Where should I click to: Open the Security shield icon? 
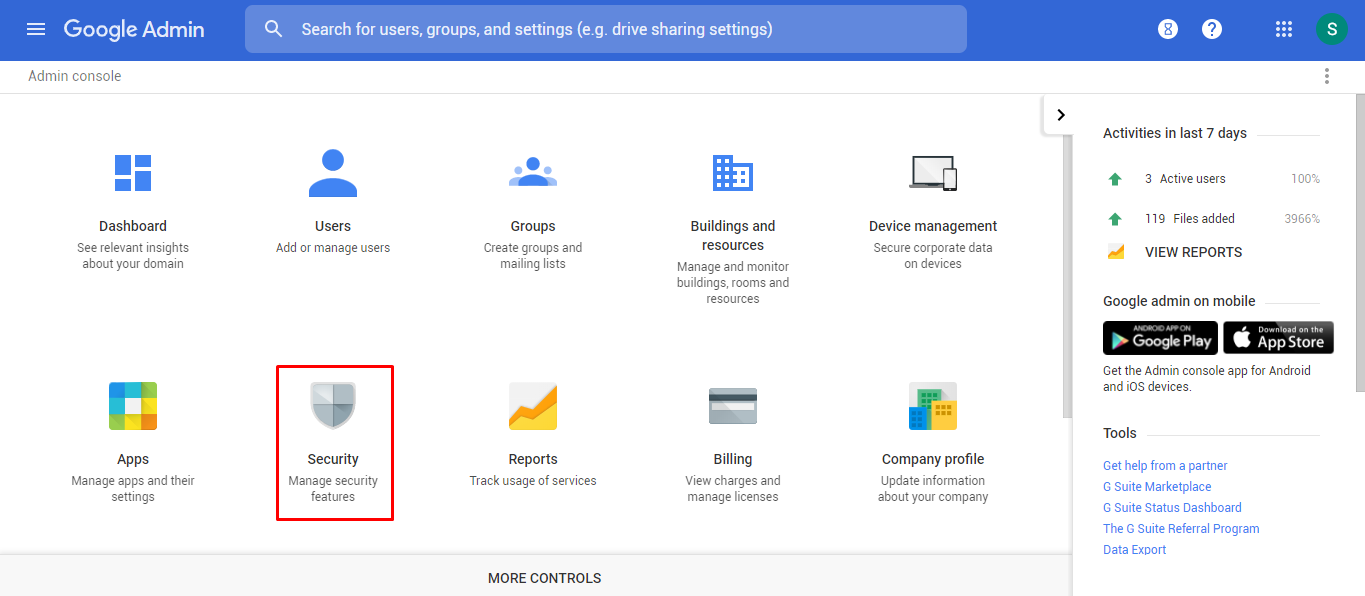point(333,406)
